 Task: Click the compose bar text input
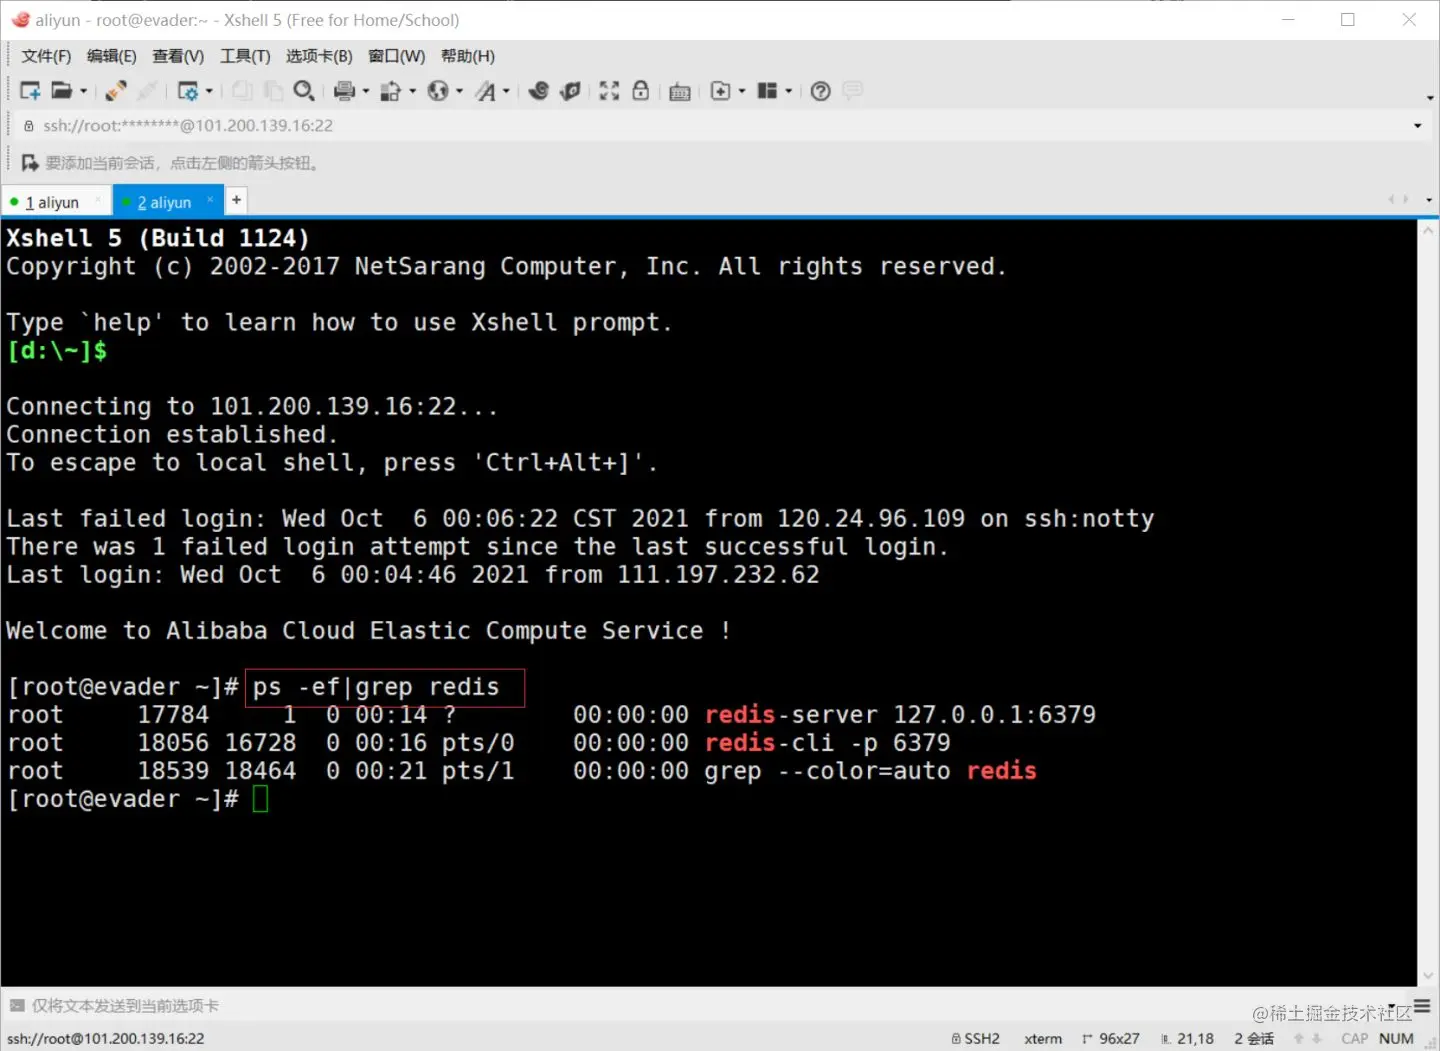pos(700,1006)
